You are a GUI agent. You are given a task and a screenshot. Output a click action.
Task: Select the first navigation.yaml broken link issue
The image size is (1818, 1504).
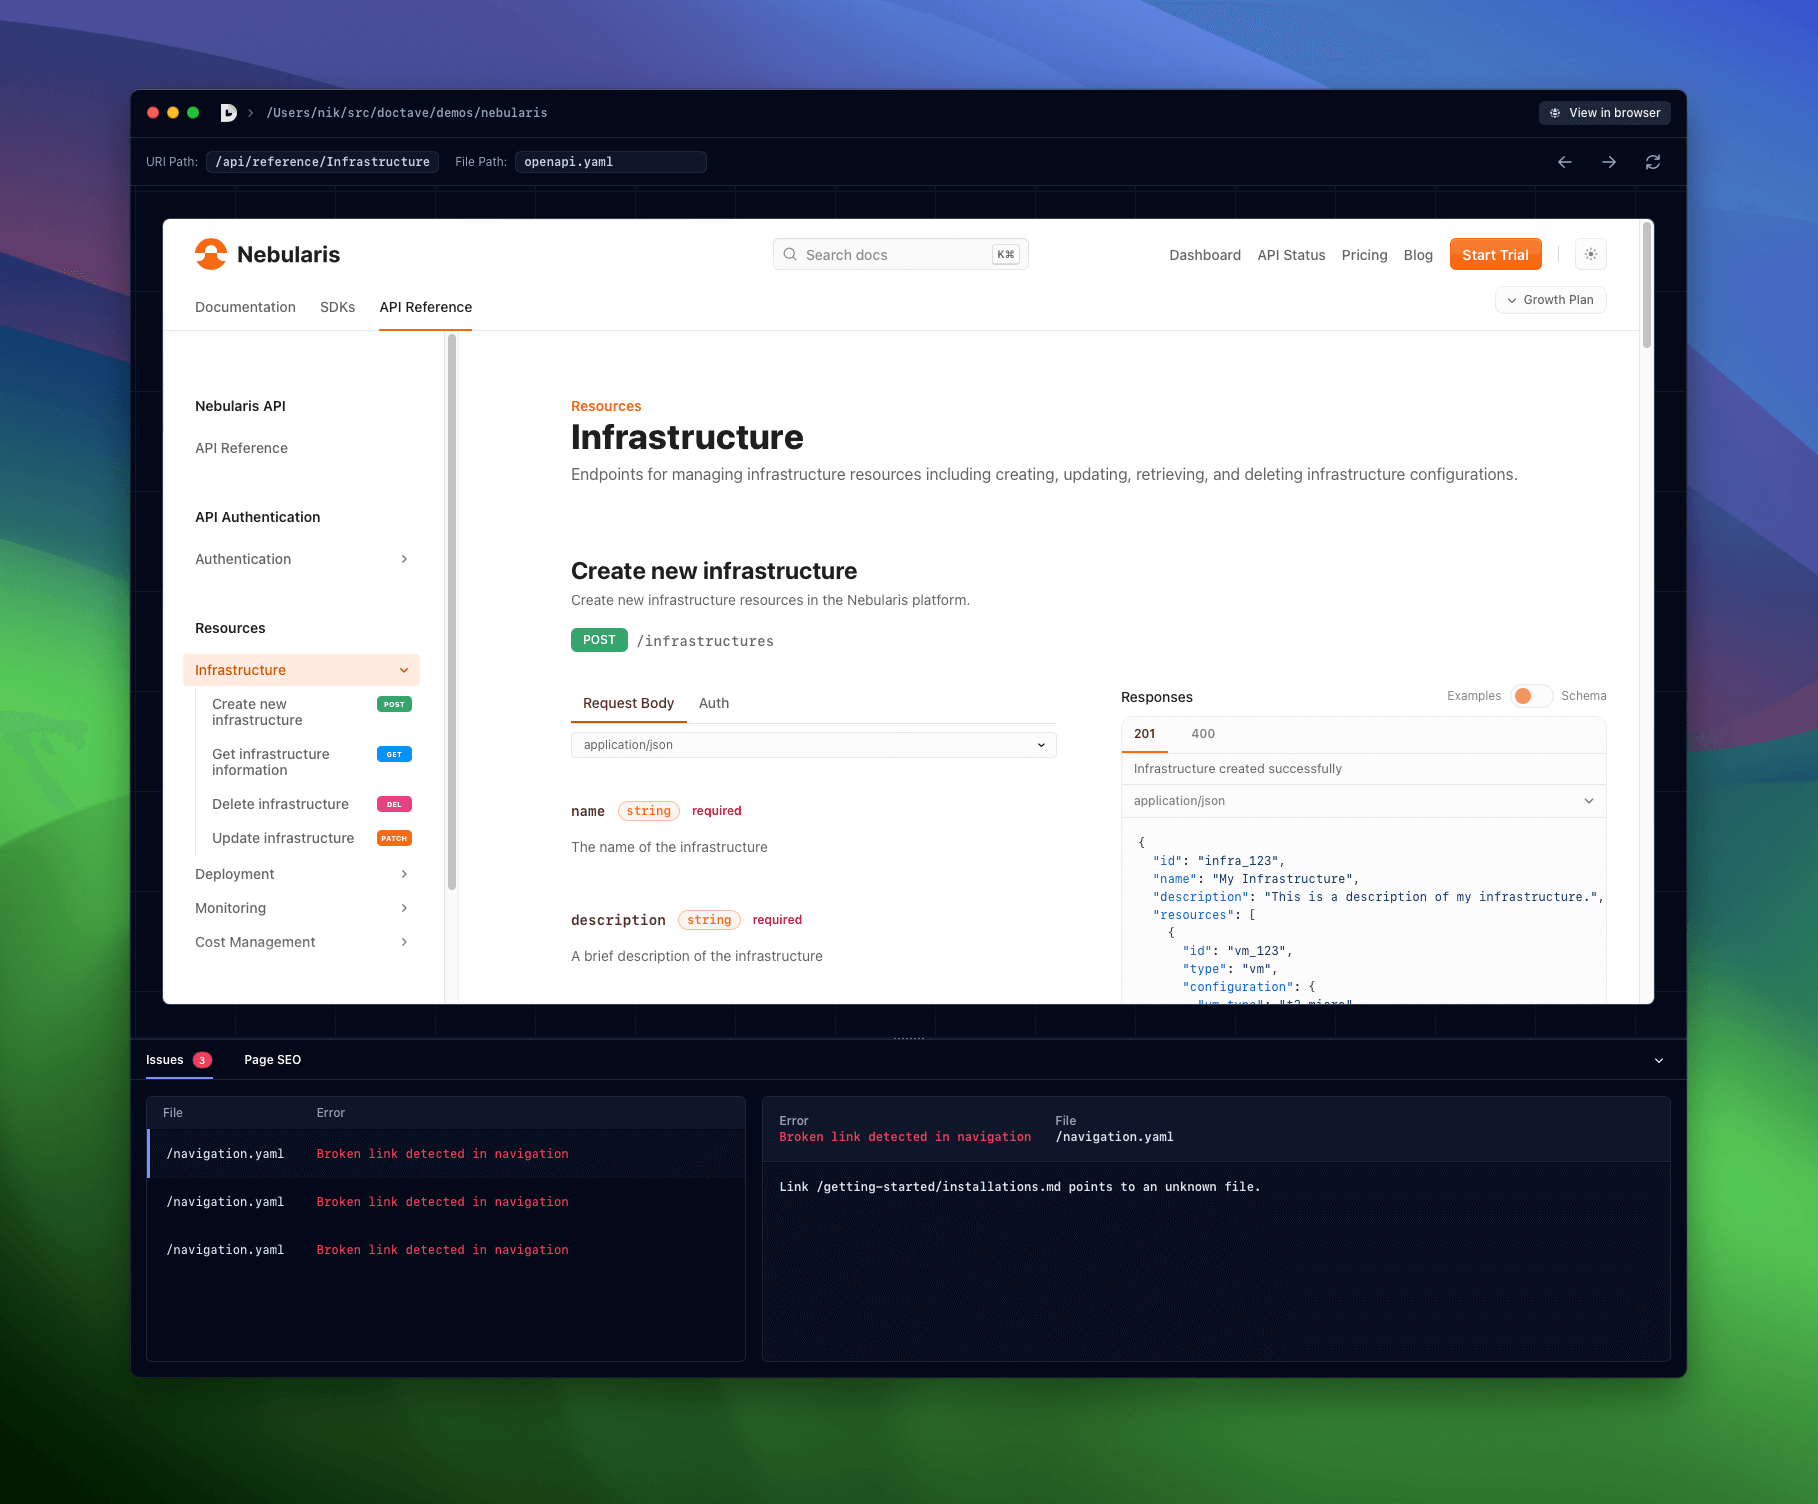[x=443, y=1153]
